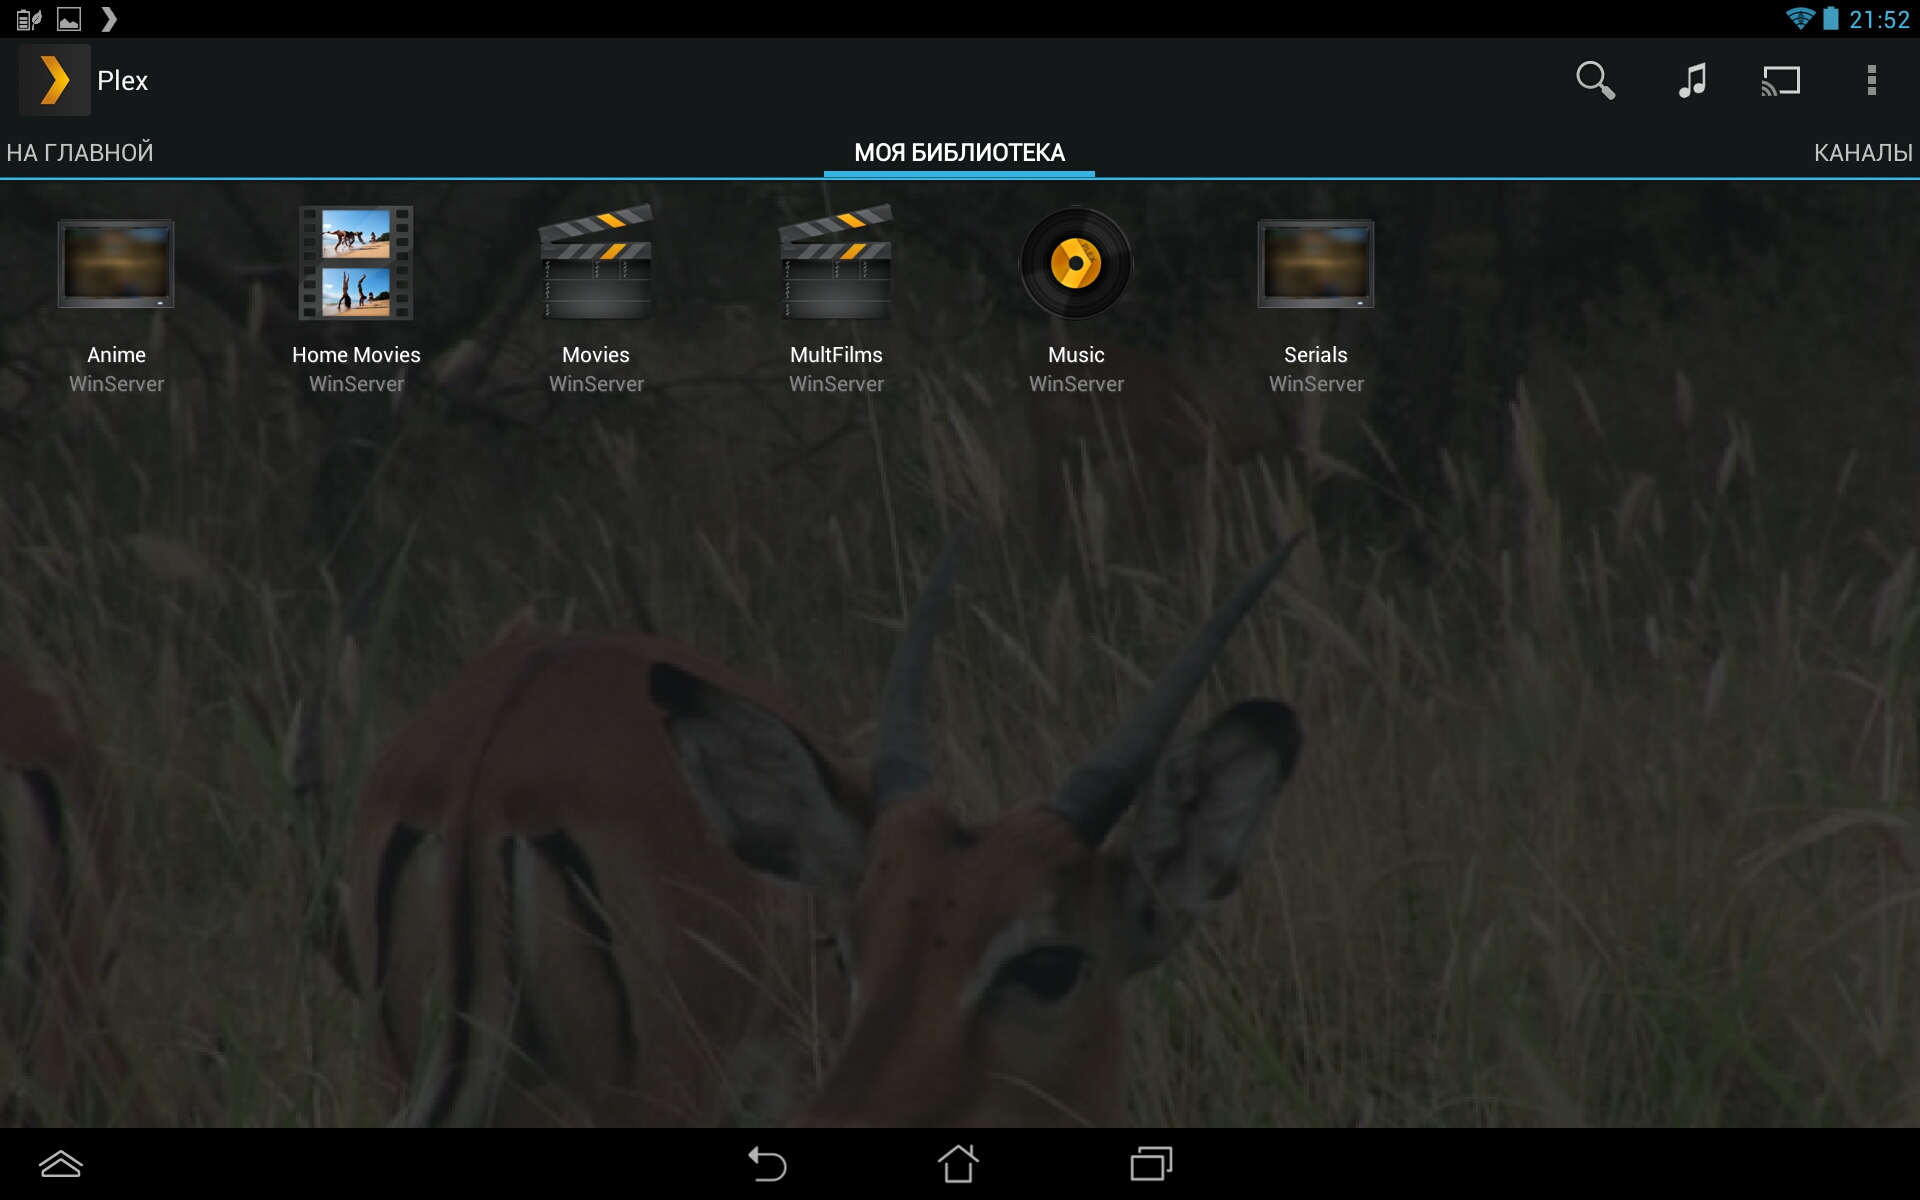1920x1200 pixels.
Task: Open the Serials TV icon
Action: pos(1316,264)
